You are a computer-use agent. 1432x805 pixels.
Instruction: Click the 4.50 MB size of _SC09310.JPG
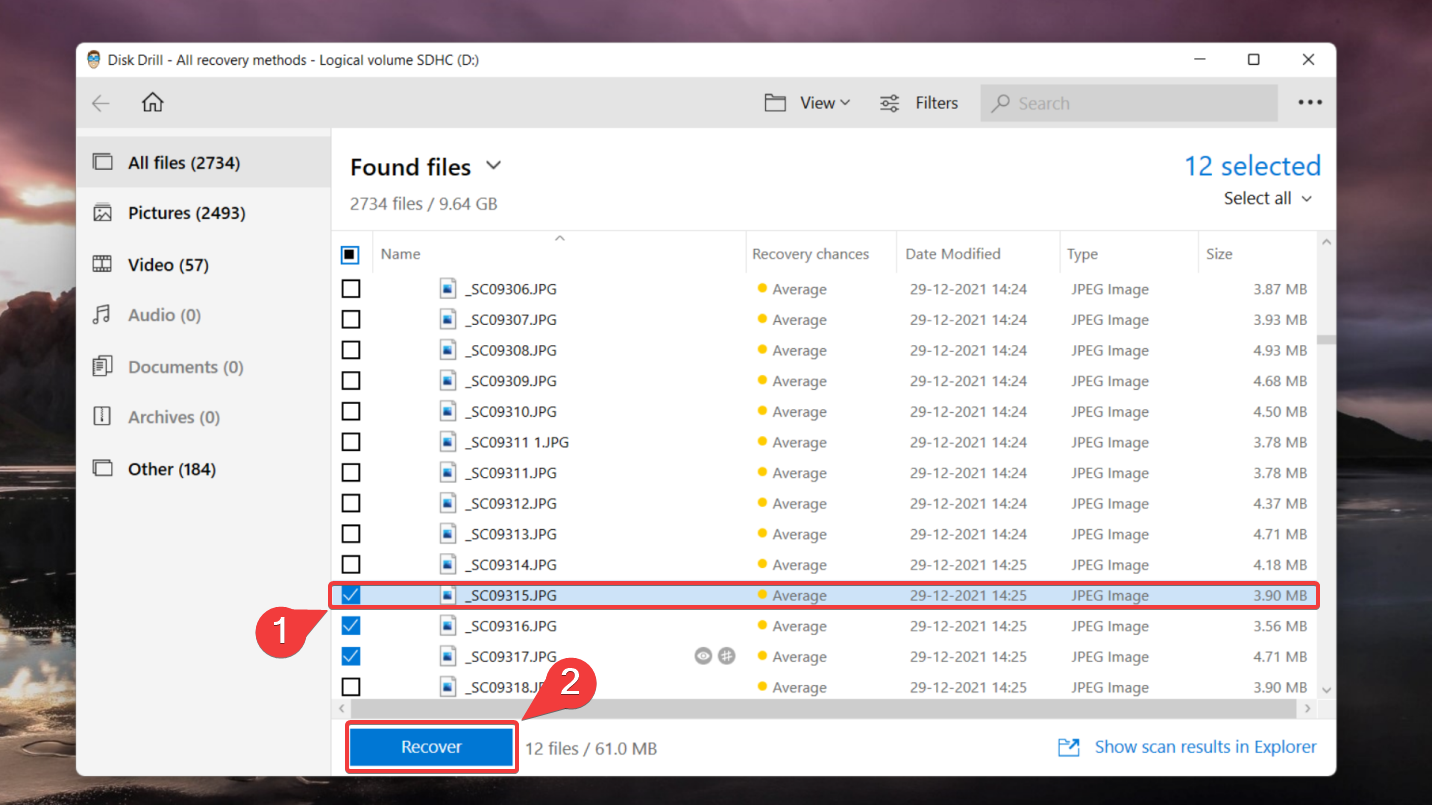tap(1280, 411)
